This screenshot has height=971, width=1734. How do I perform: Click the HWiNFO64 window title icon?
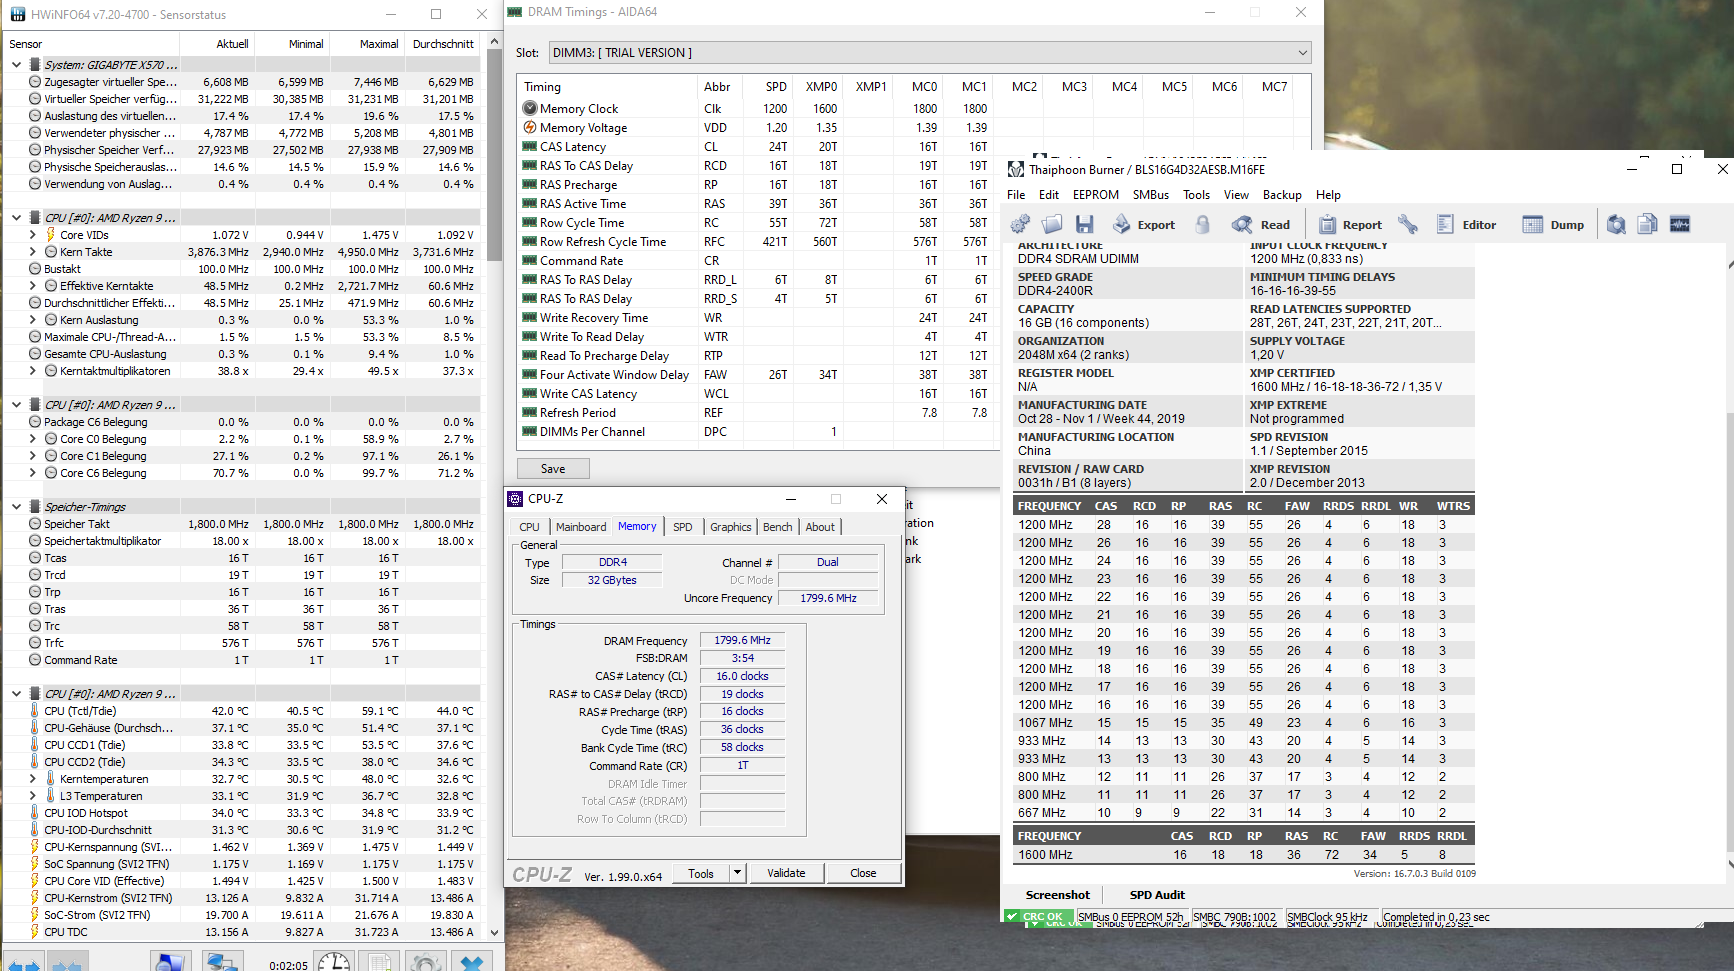pos(18,14)
